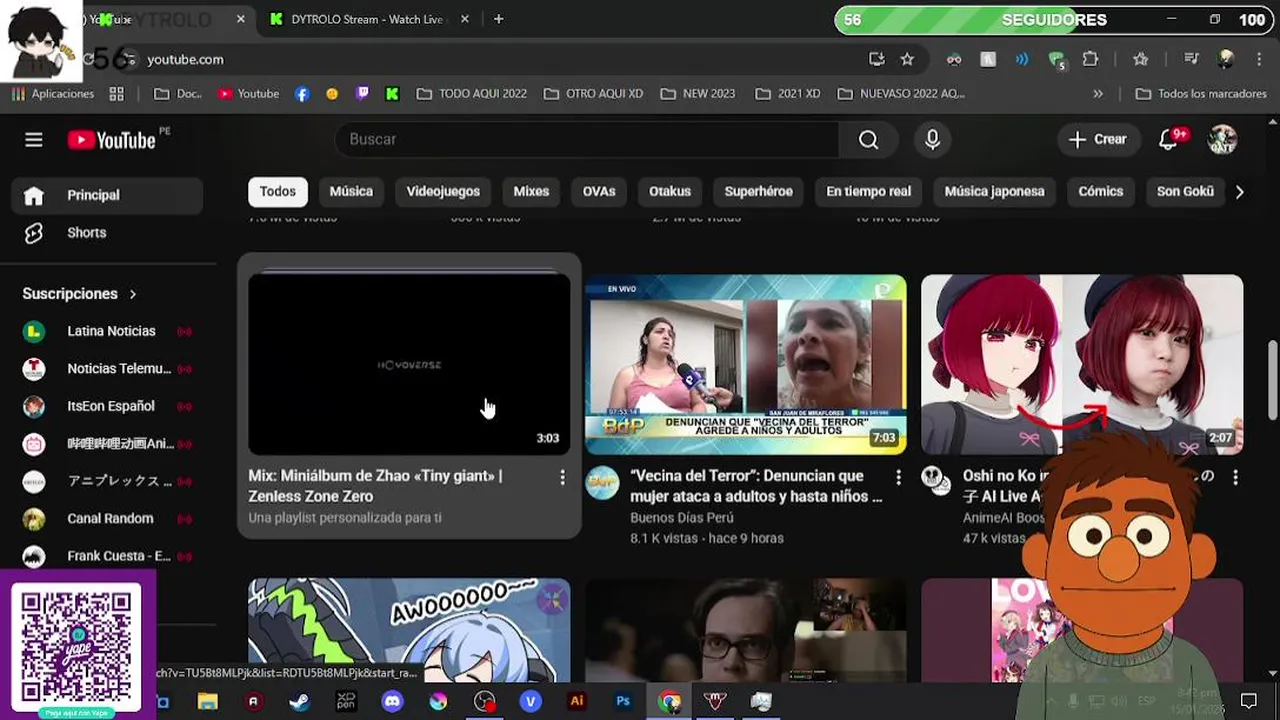
Task: Select the OVAs filter chip
Action: [599, 191]
